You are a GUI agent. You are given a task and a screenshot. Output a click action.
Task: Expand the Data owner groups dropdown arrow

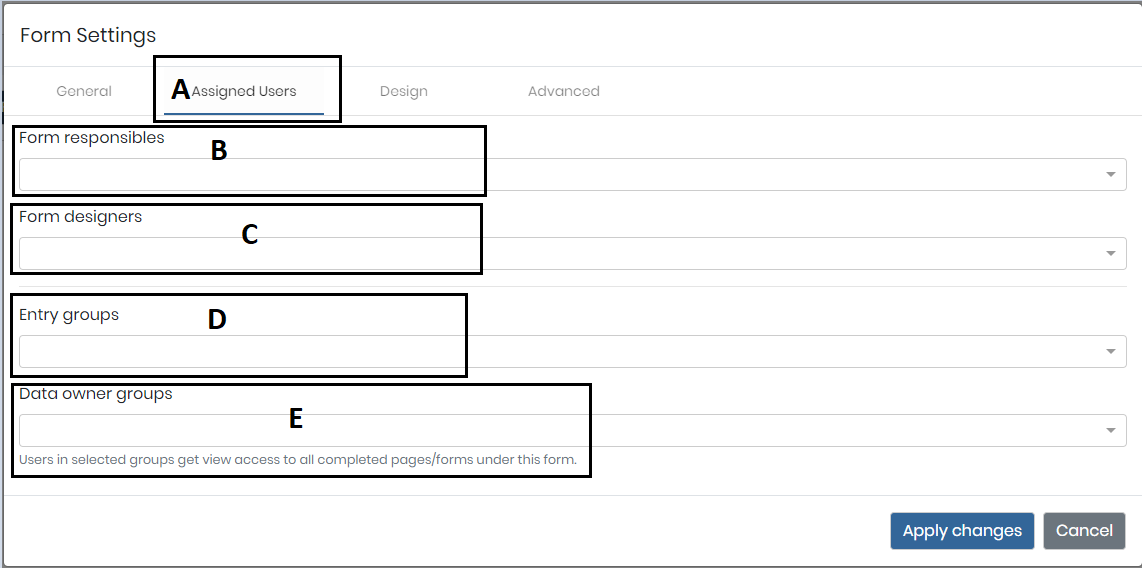coord(1111,430)
